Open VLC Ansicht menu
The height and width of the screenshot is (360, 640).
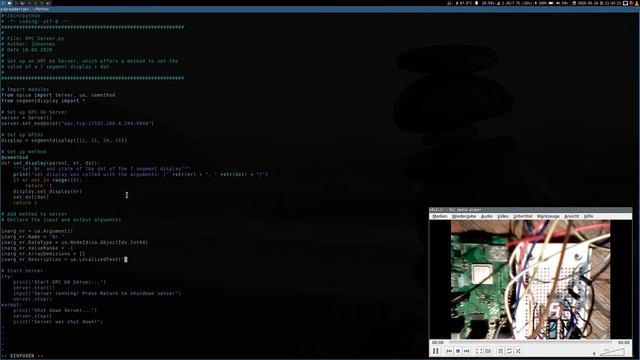coord(571,216)
